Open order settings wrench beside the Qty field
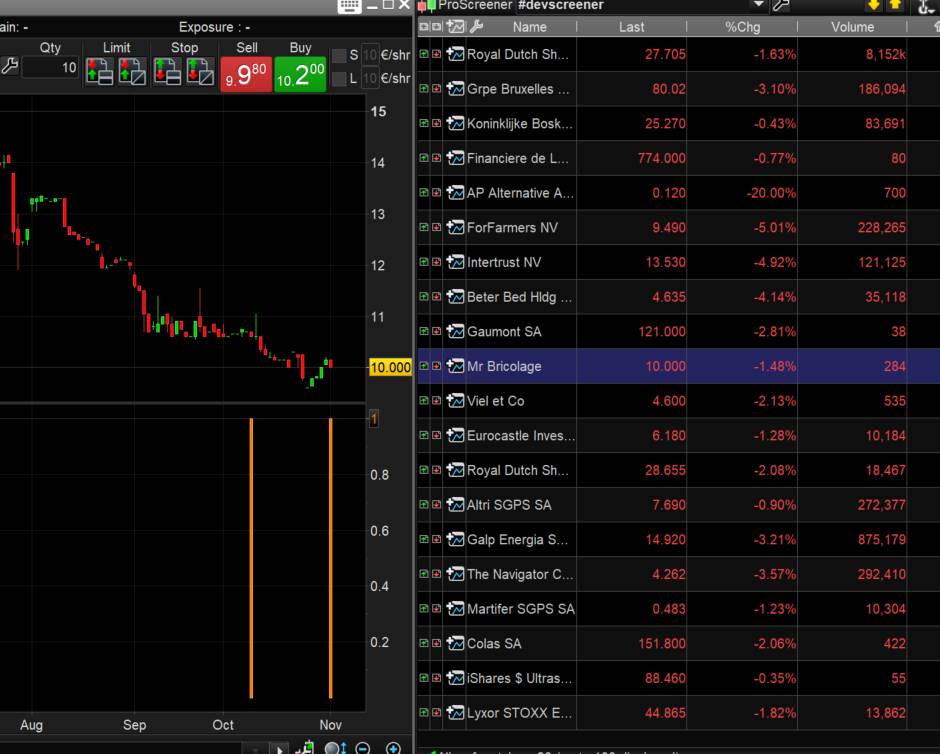The width and height of the screenshot is (940, 754). coord(8,66)
